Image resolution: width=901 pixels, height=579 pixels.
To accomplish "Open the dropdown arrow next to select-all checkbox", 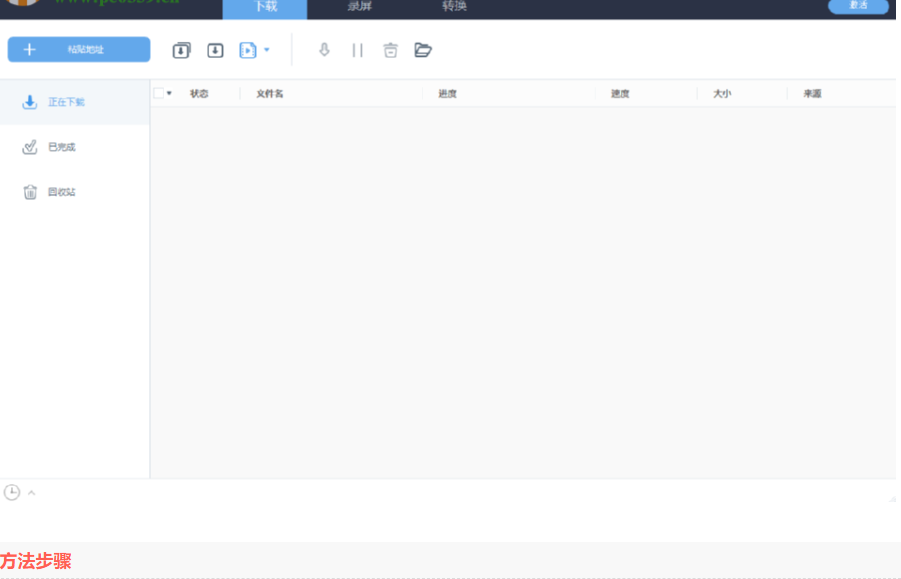I will coord(170,93).
